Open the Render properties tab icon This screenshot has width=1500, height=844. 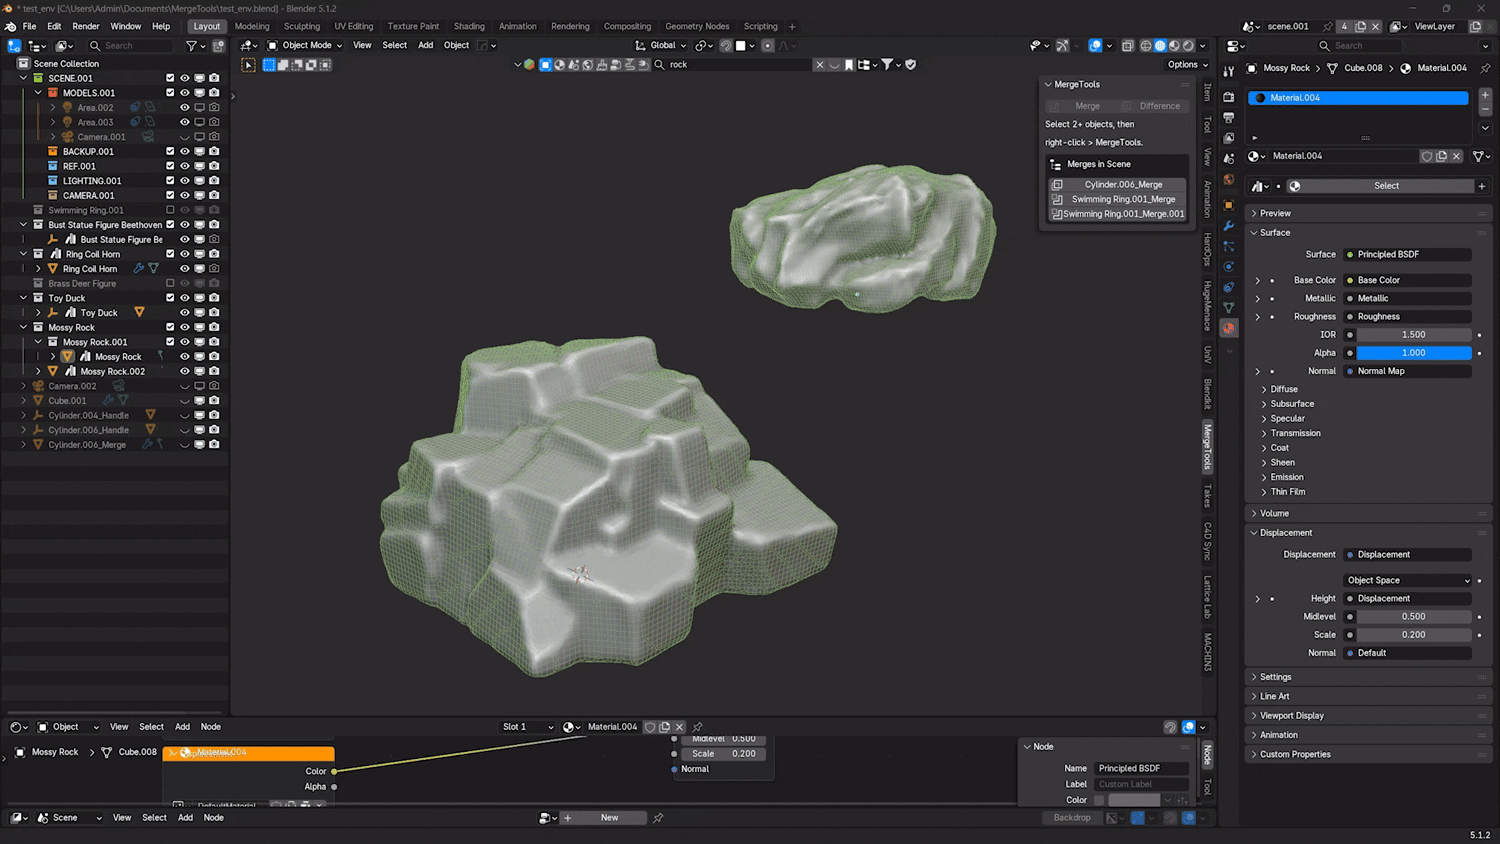coord(1229,97)
